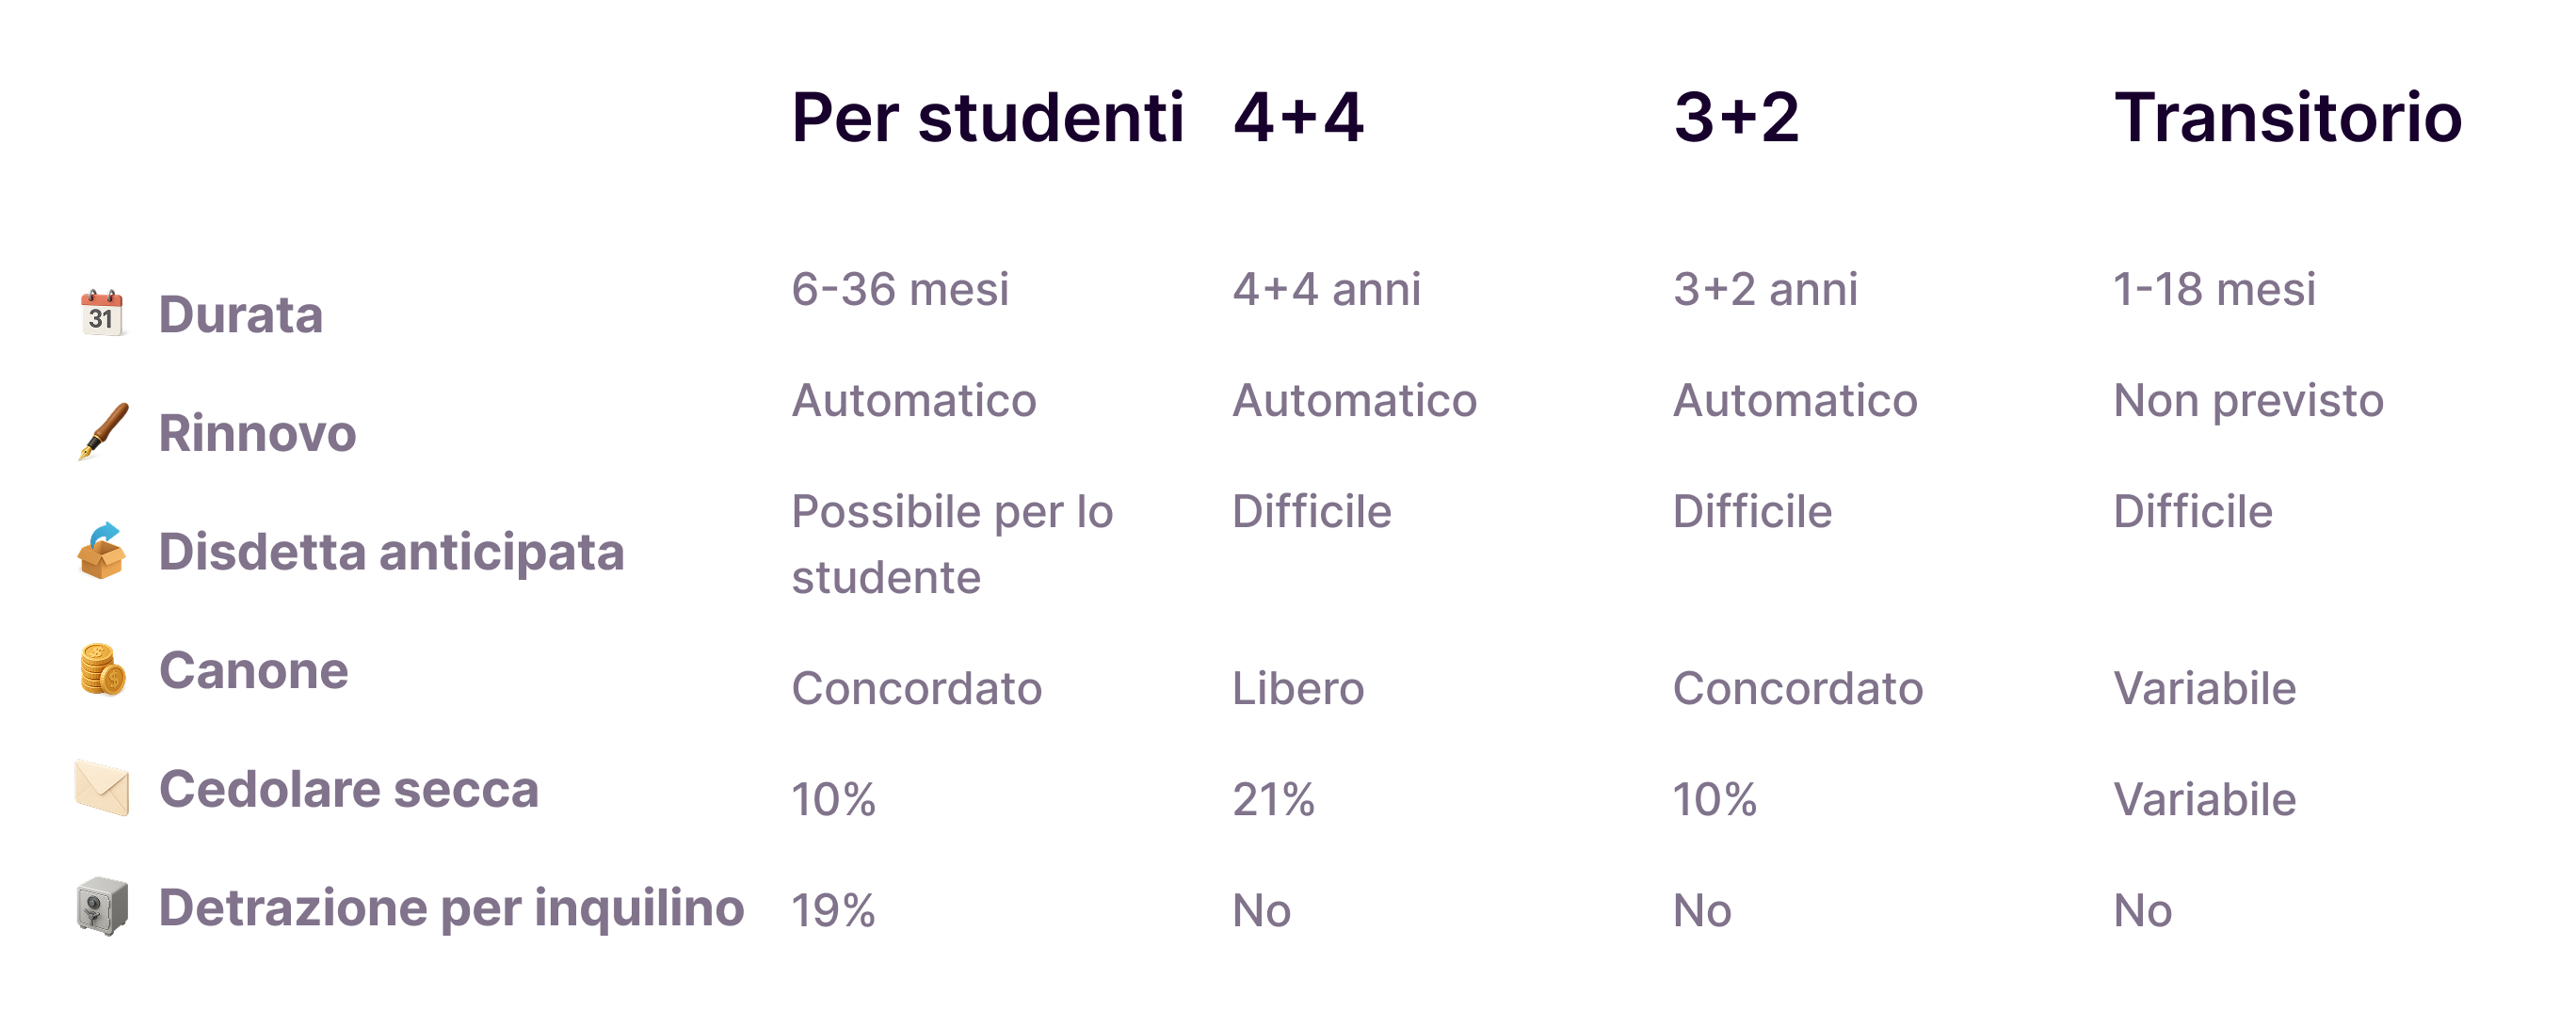Click the envelope icon beside Cedolare secca
The width and height of the screenshot is (2576, 1011).
pyautogui.click(x=102, y=788)
